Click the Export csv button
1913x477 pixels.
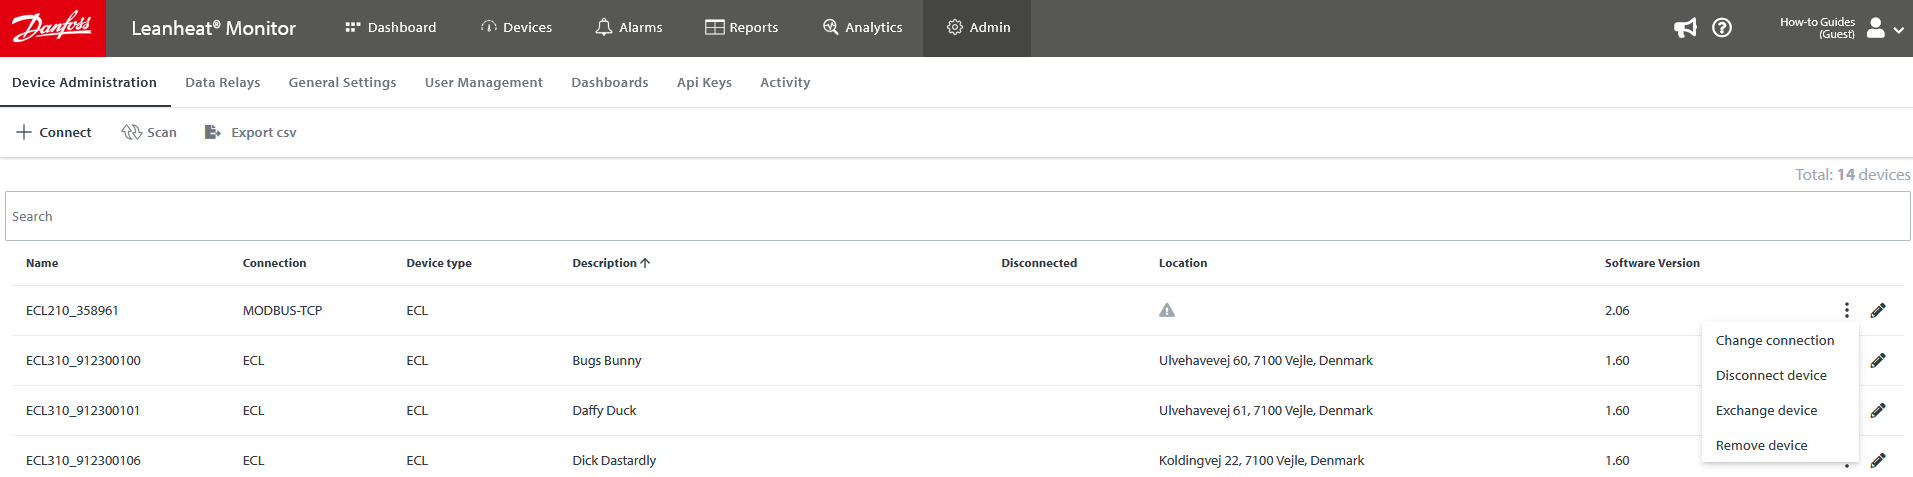[x=251, y=133]
